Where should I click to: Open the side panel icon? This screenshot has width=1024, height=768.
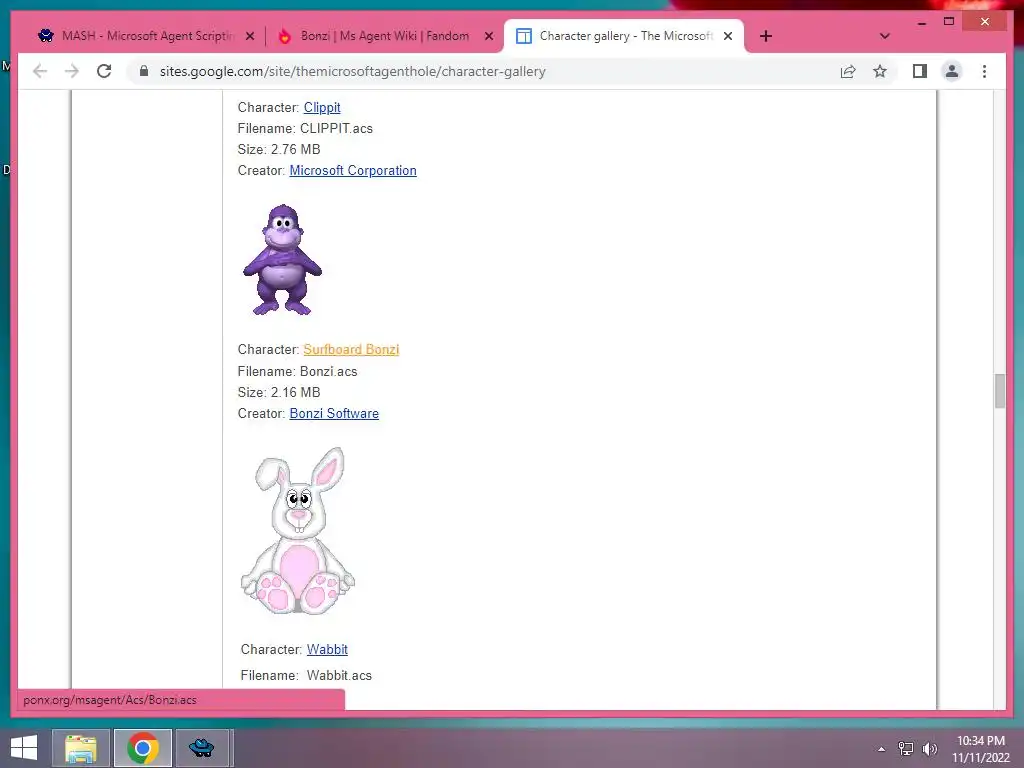coord(920,71)
